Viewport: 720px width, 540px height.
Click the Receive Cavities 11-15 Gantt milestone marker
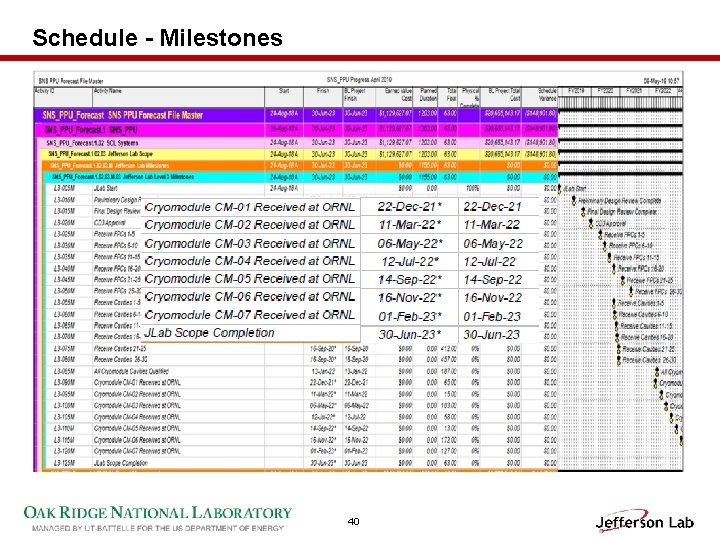tap(617, 326)
